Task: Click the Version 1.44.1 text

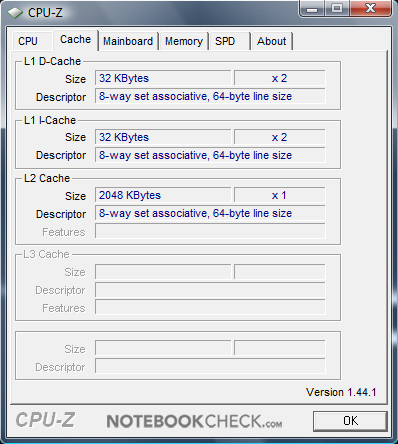Action: click(341, 392)
